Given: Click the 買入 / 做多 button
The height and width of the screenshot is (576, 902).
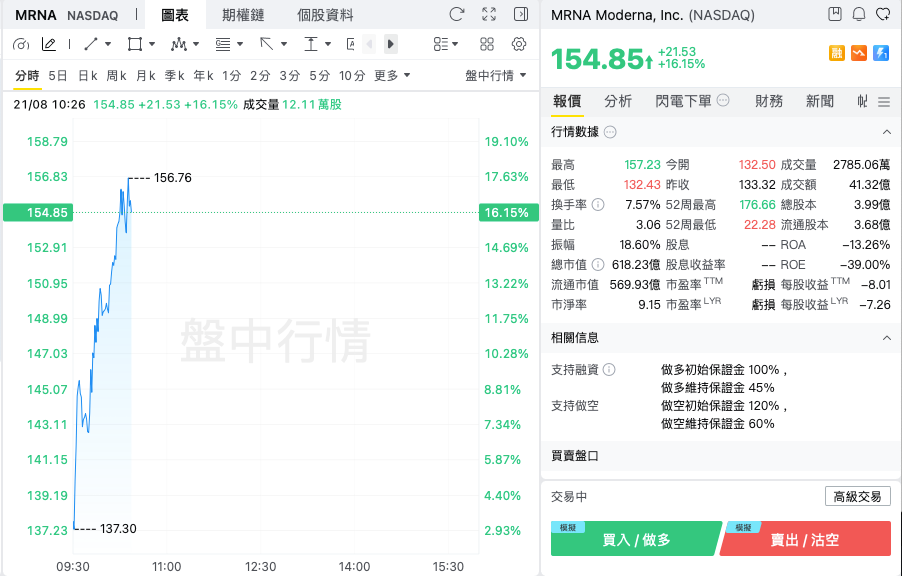Looking at the screenshot, I should point(636,539).
